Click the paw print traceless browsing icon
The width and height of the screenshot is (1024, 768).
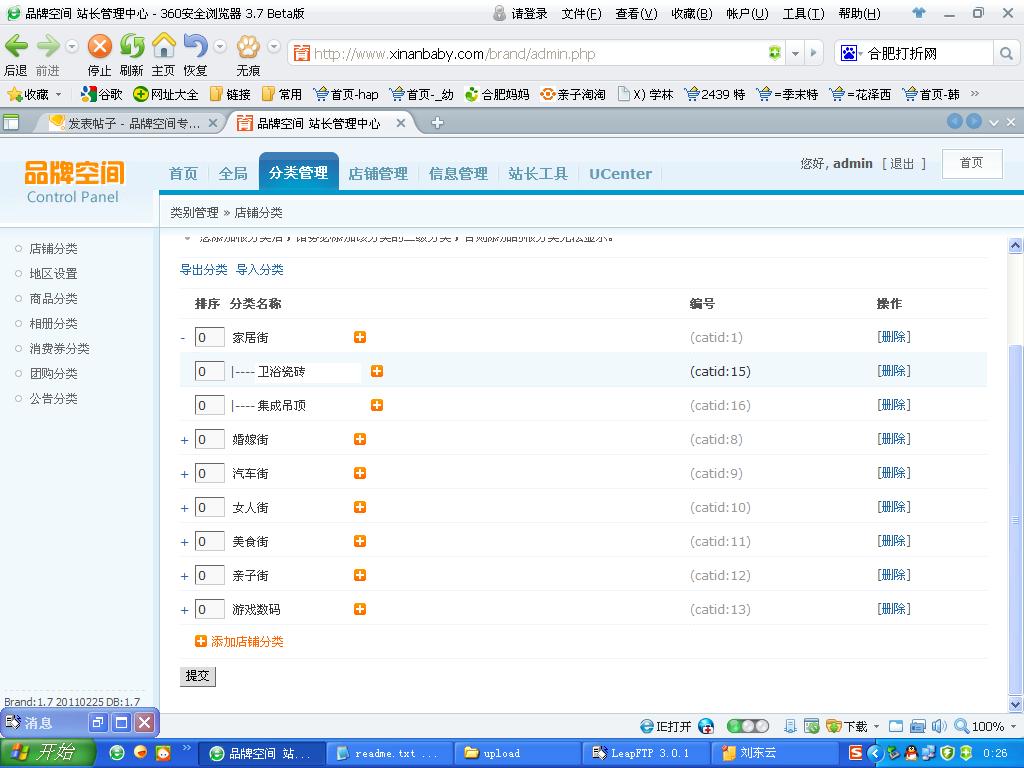tap(248, 46)
